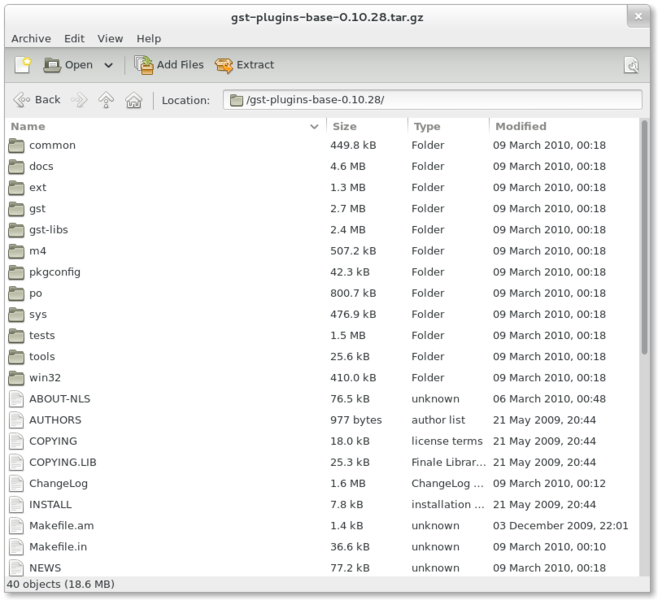Click the 'installation ...' type cell
Image resolution: width=658 pixels, height=600 pixels.
click(x=448, y=504)
